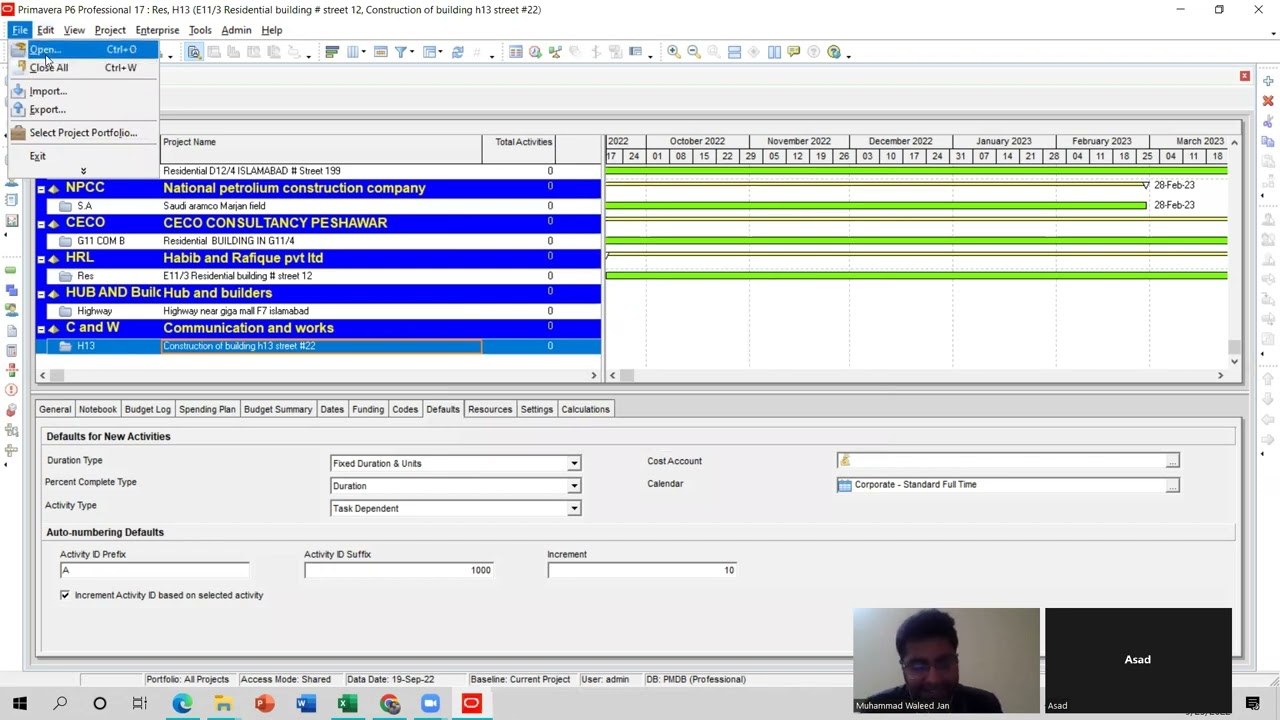Collapse the HRL group
The height and width of the screenshot is (720, 1280).
(x=41, y=258)
